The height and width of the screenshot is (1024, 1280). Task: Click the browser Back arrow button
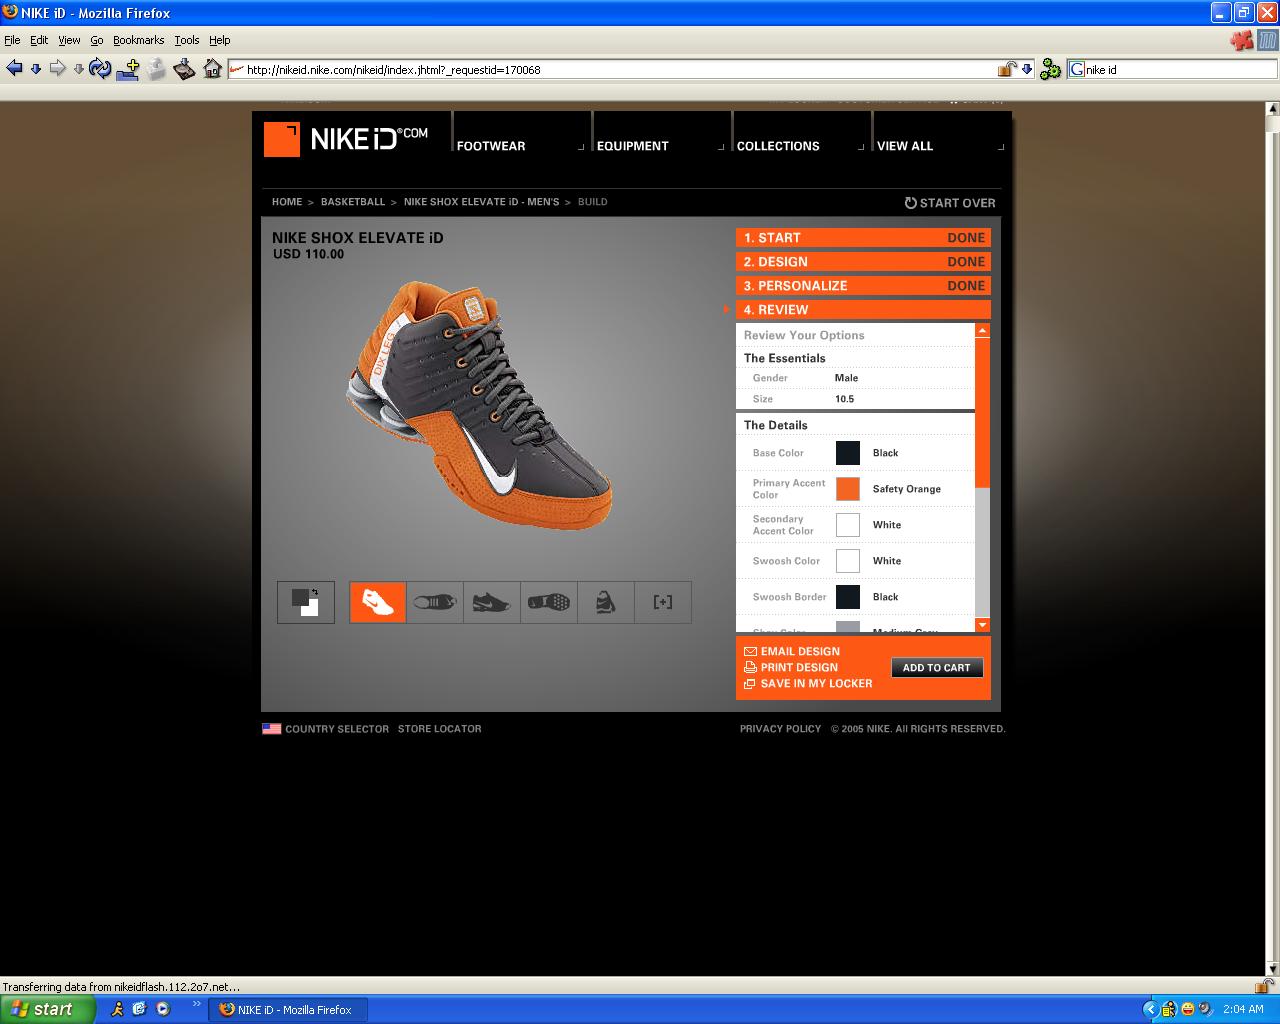14,69
